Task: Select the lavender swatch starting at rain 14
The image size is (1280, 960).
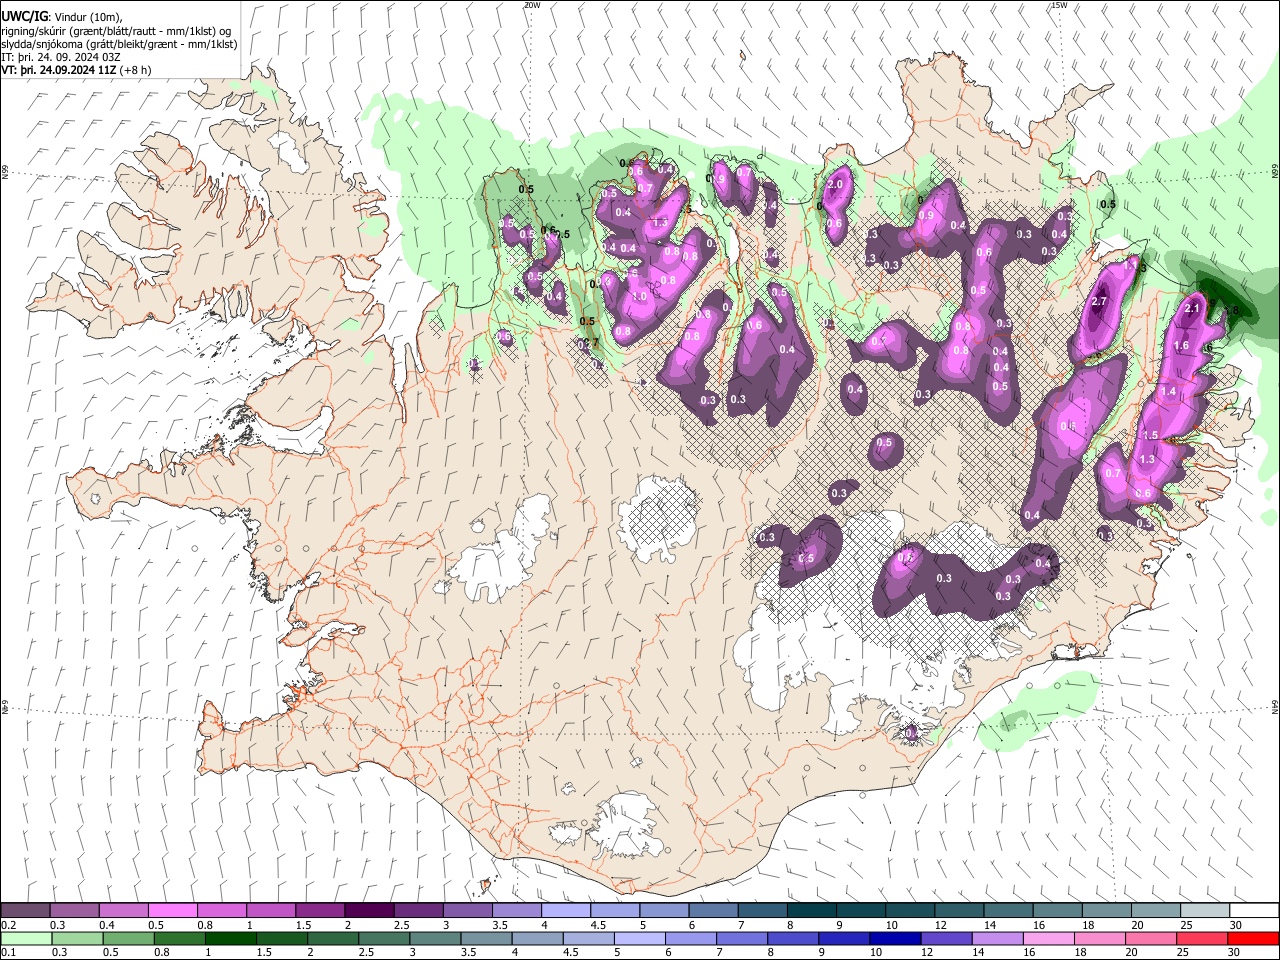Action: (998, 938)
